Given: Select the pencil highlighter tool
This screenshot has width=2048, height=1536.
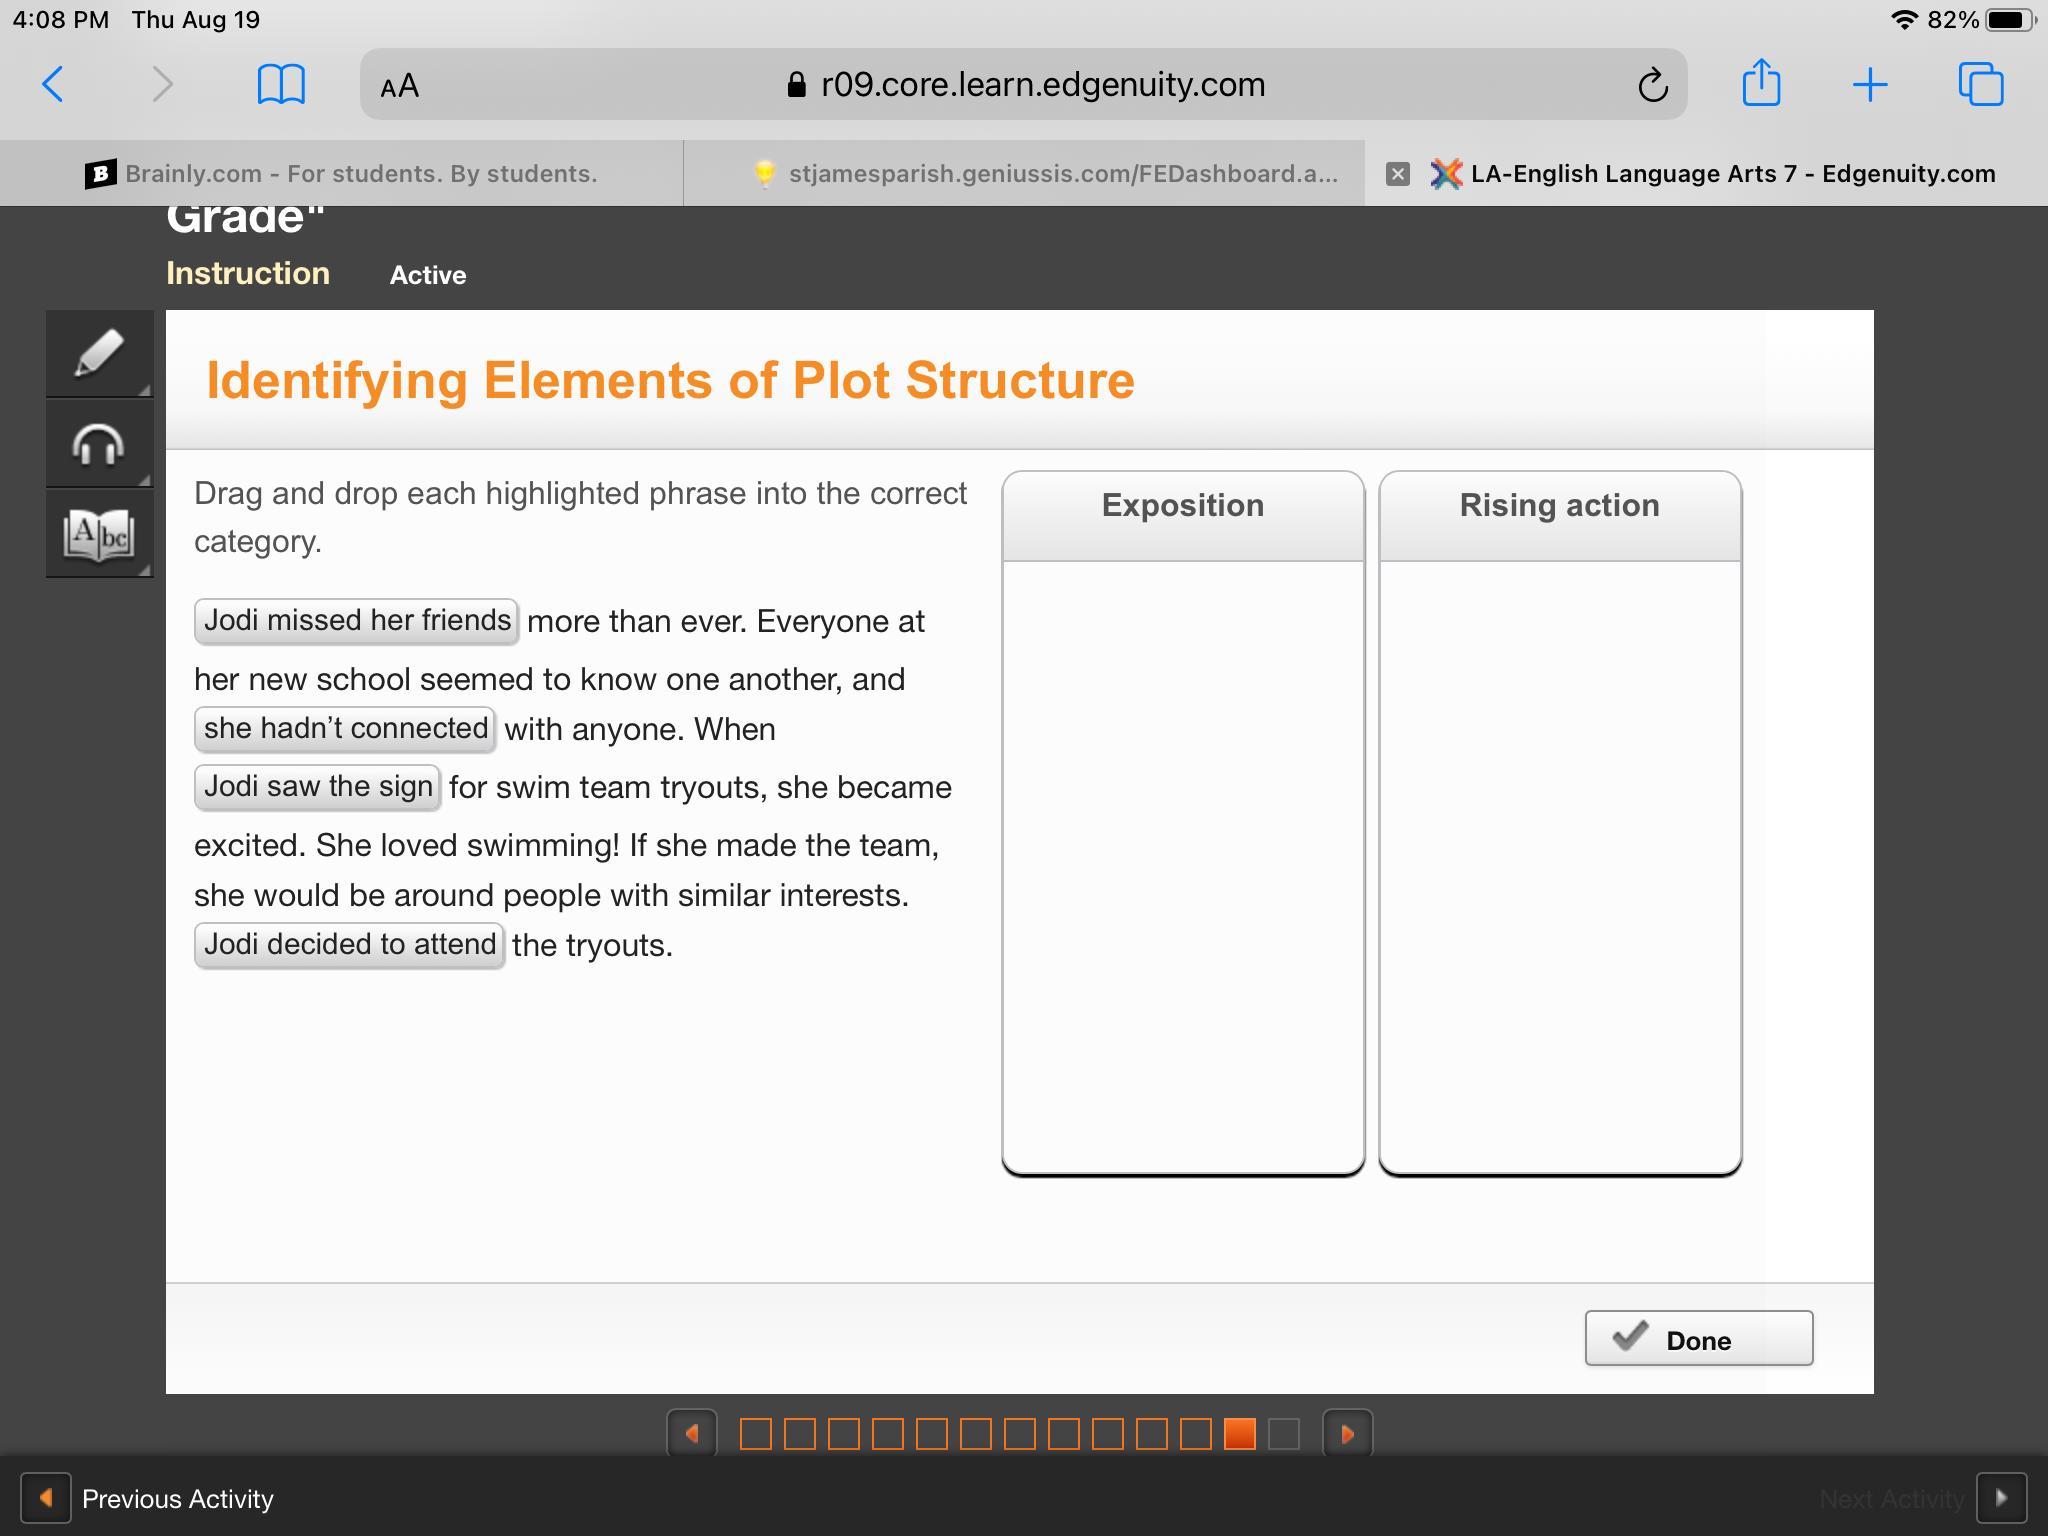Looking at the screenshot, I should coord(99,353).
